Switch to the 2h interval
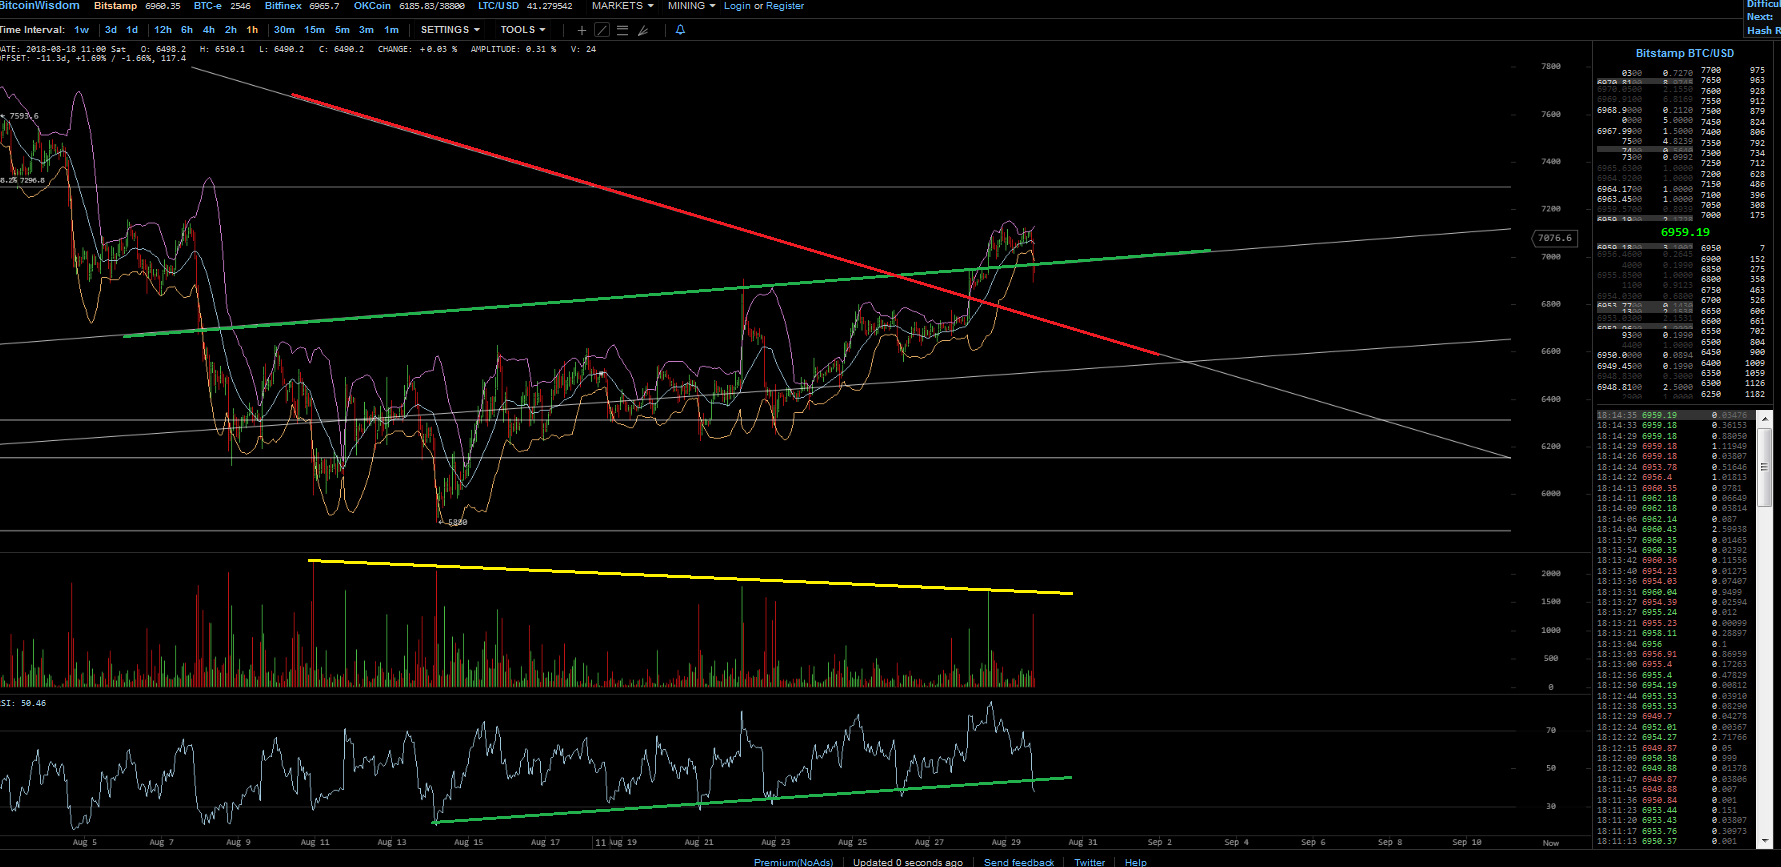 tap(231, 30)
